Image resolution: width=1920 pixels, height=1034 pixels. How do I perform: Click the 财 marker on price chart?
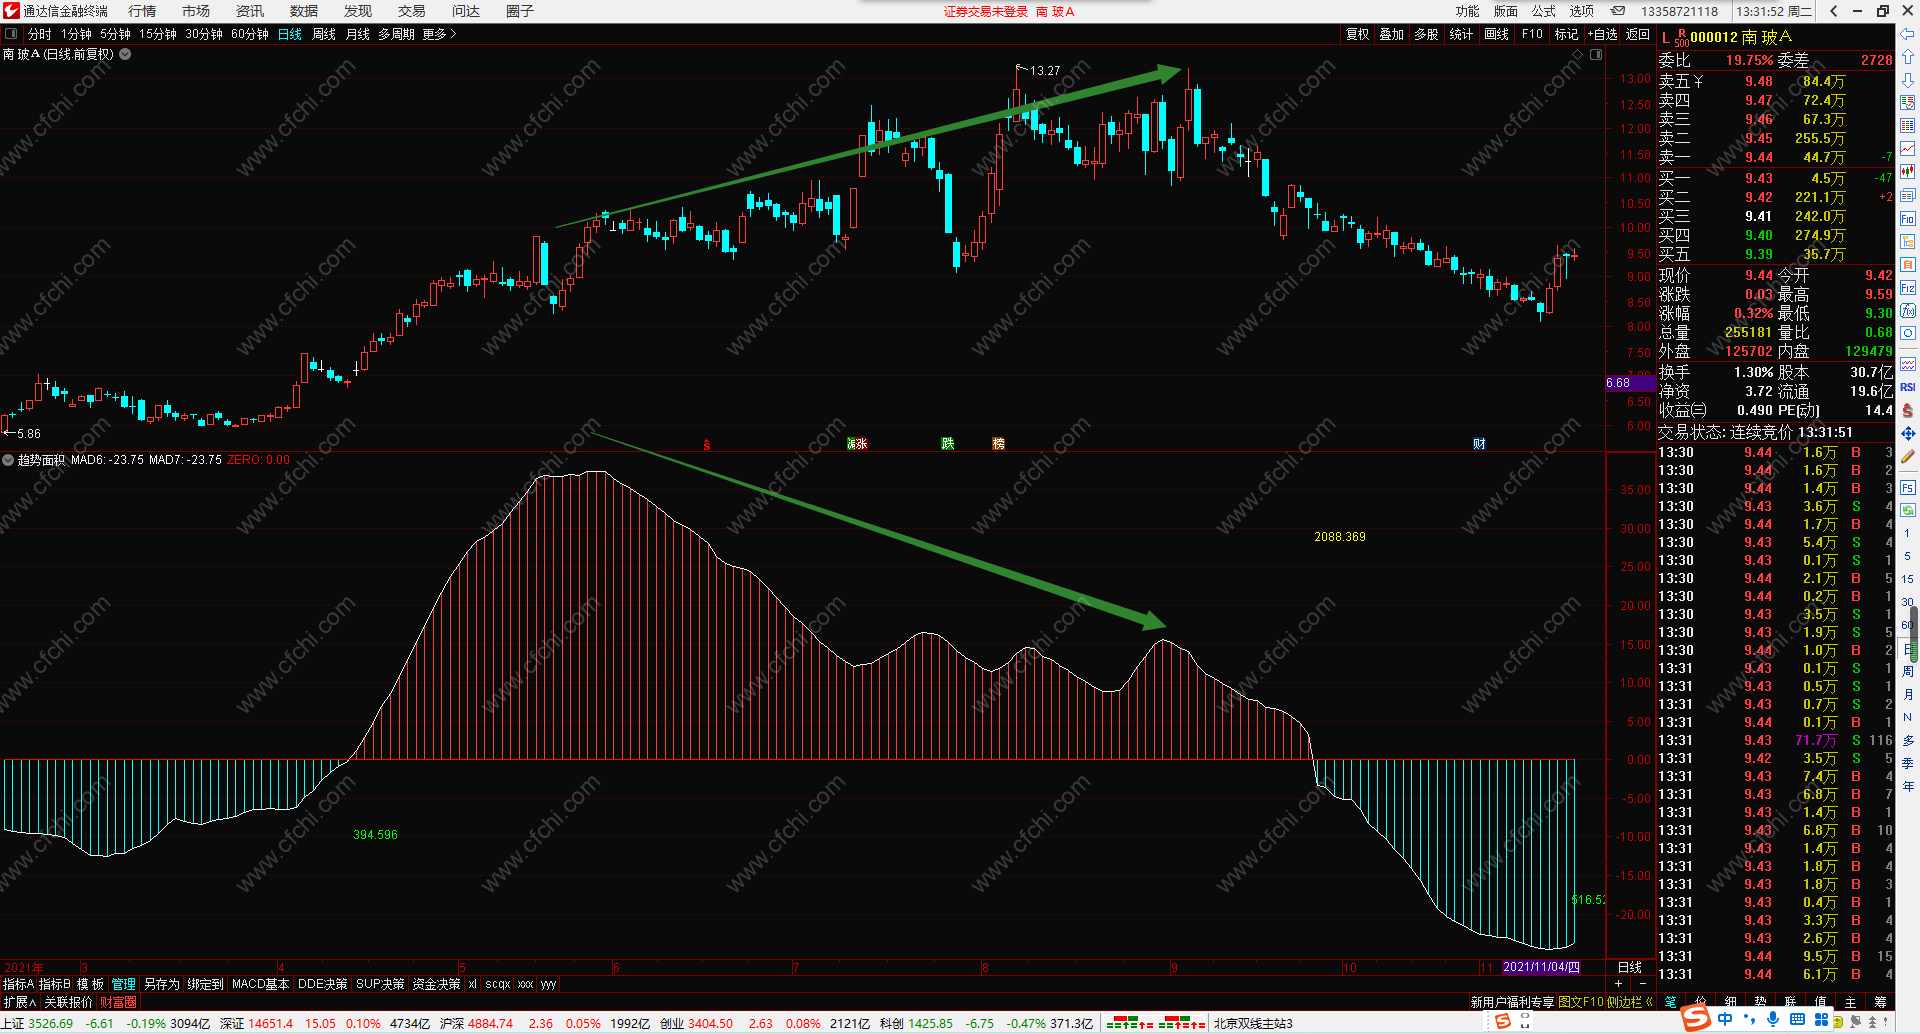coord(1479,444)
